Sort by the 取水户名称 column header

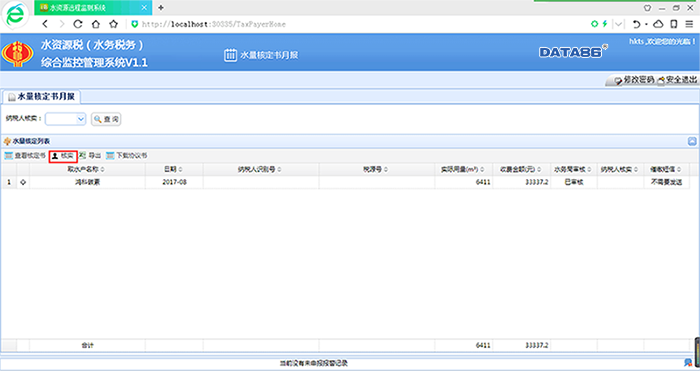coord(87,170)
